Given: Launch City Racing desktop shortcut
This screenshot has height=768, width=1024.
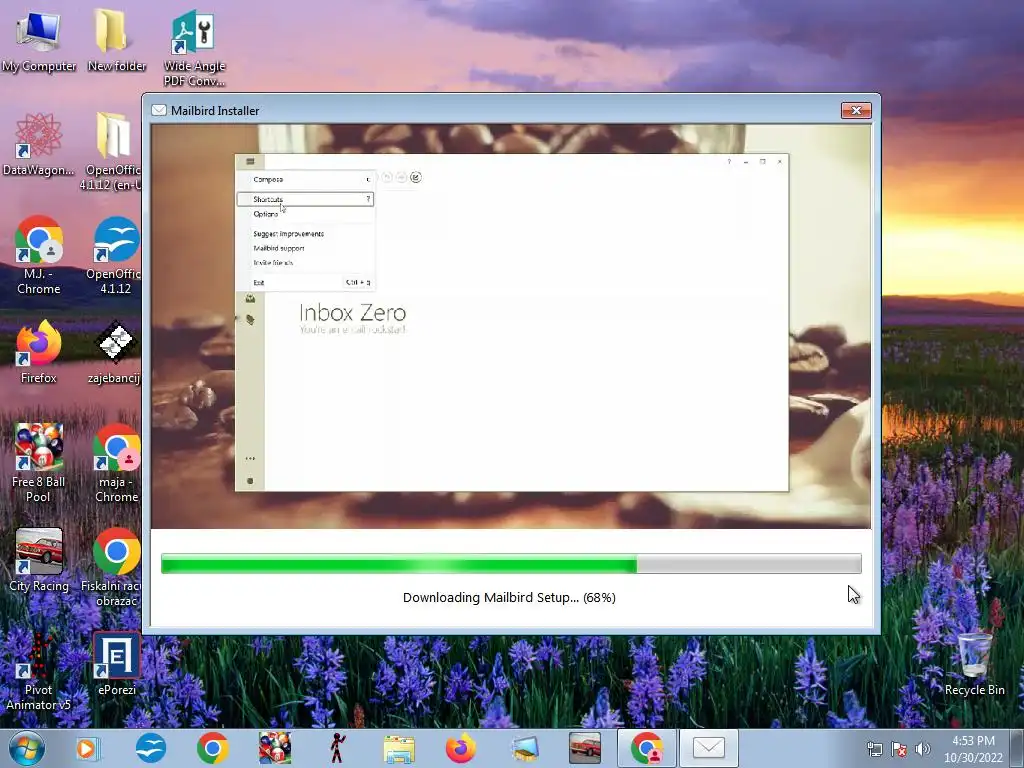Looking at the screenshot, I should click(39, 560).
